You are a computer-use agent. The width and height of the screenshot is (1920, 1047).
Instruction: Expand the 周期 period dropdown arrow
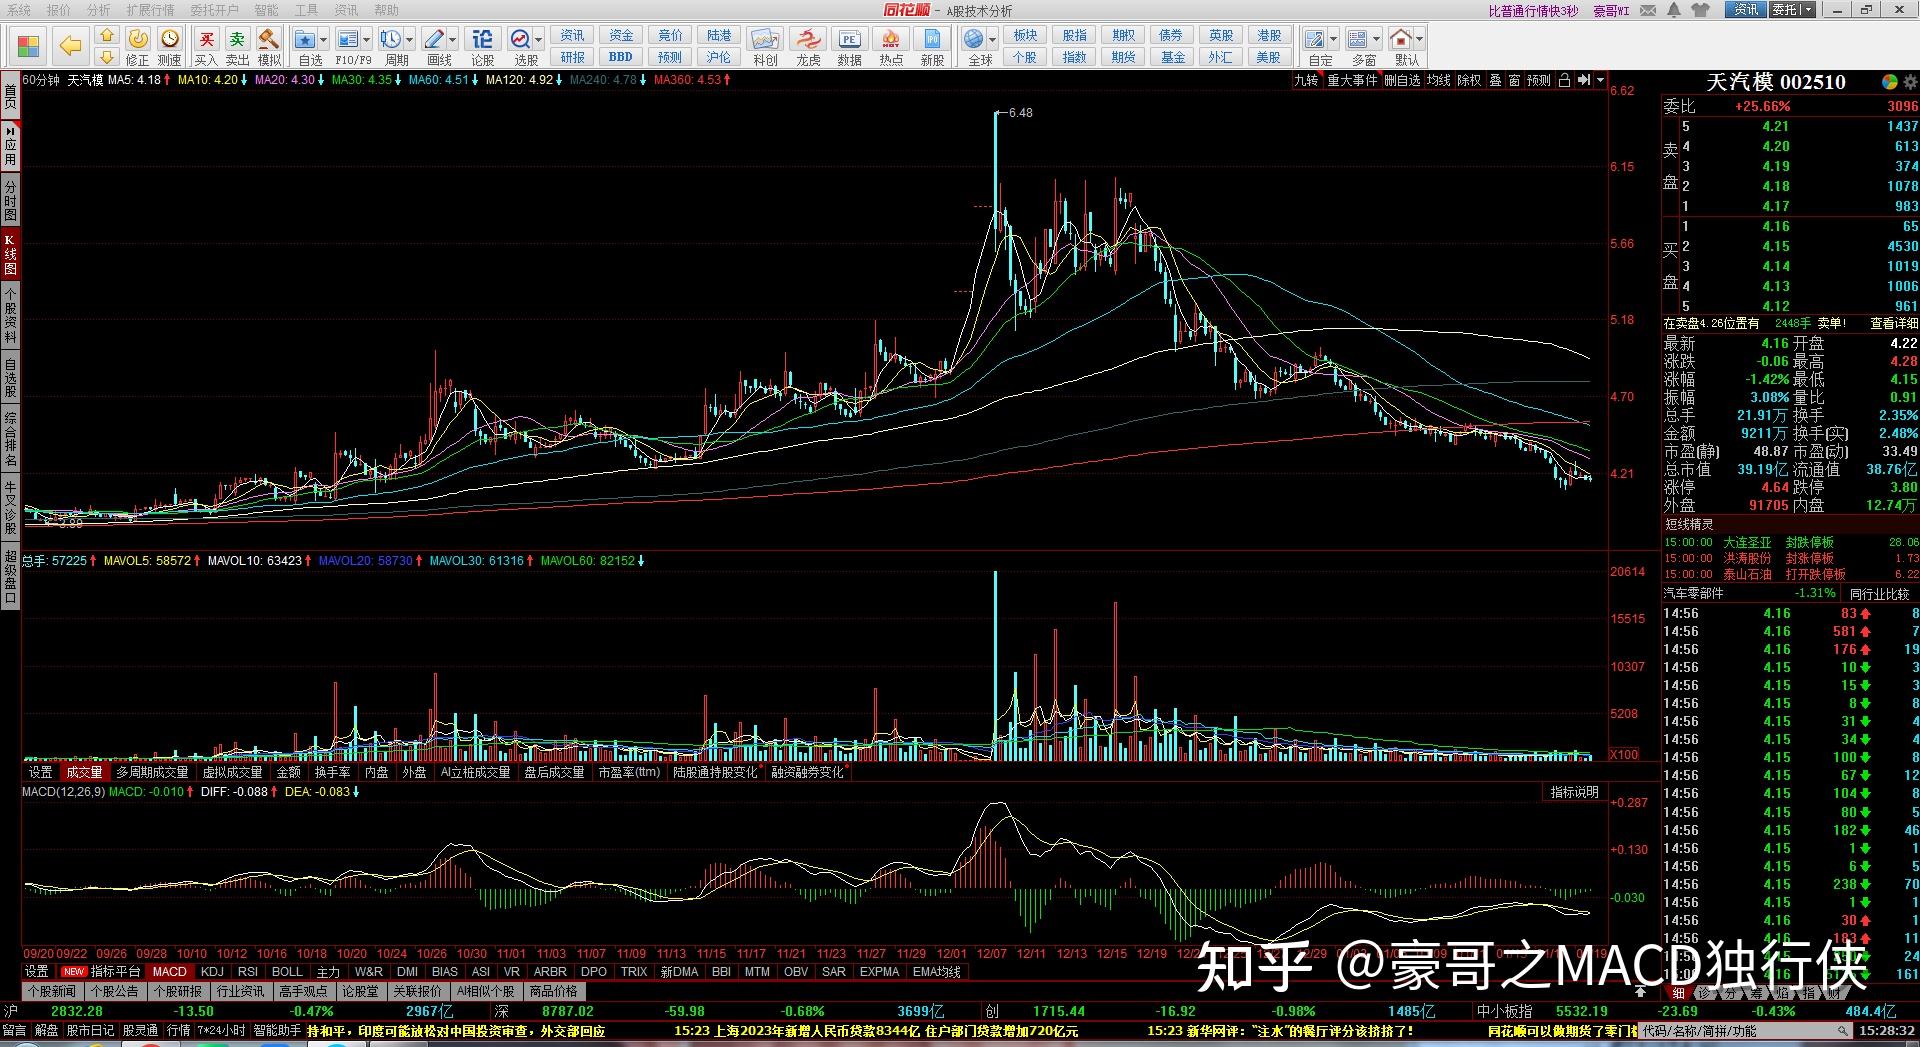click(x=410, y=40)
